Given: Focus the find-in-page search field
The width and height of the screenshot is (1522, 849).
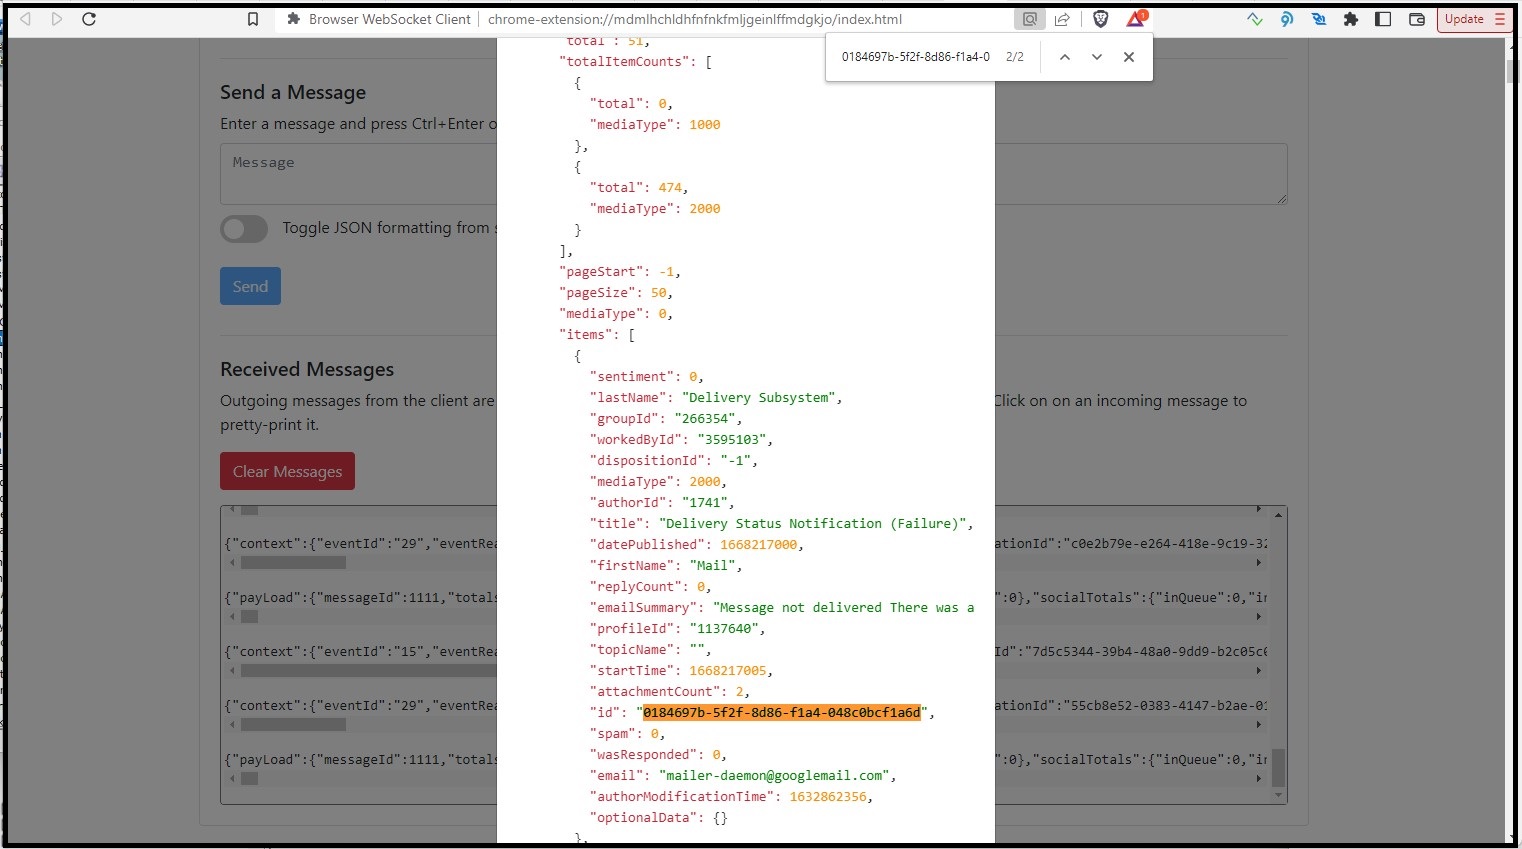Looking at the screenshot, I should click(915, 57).
